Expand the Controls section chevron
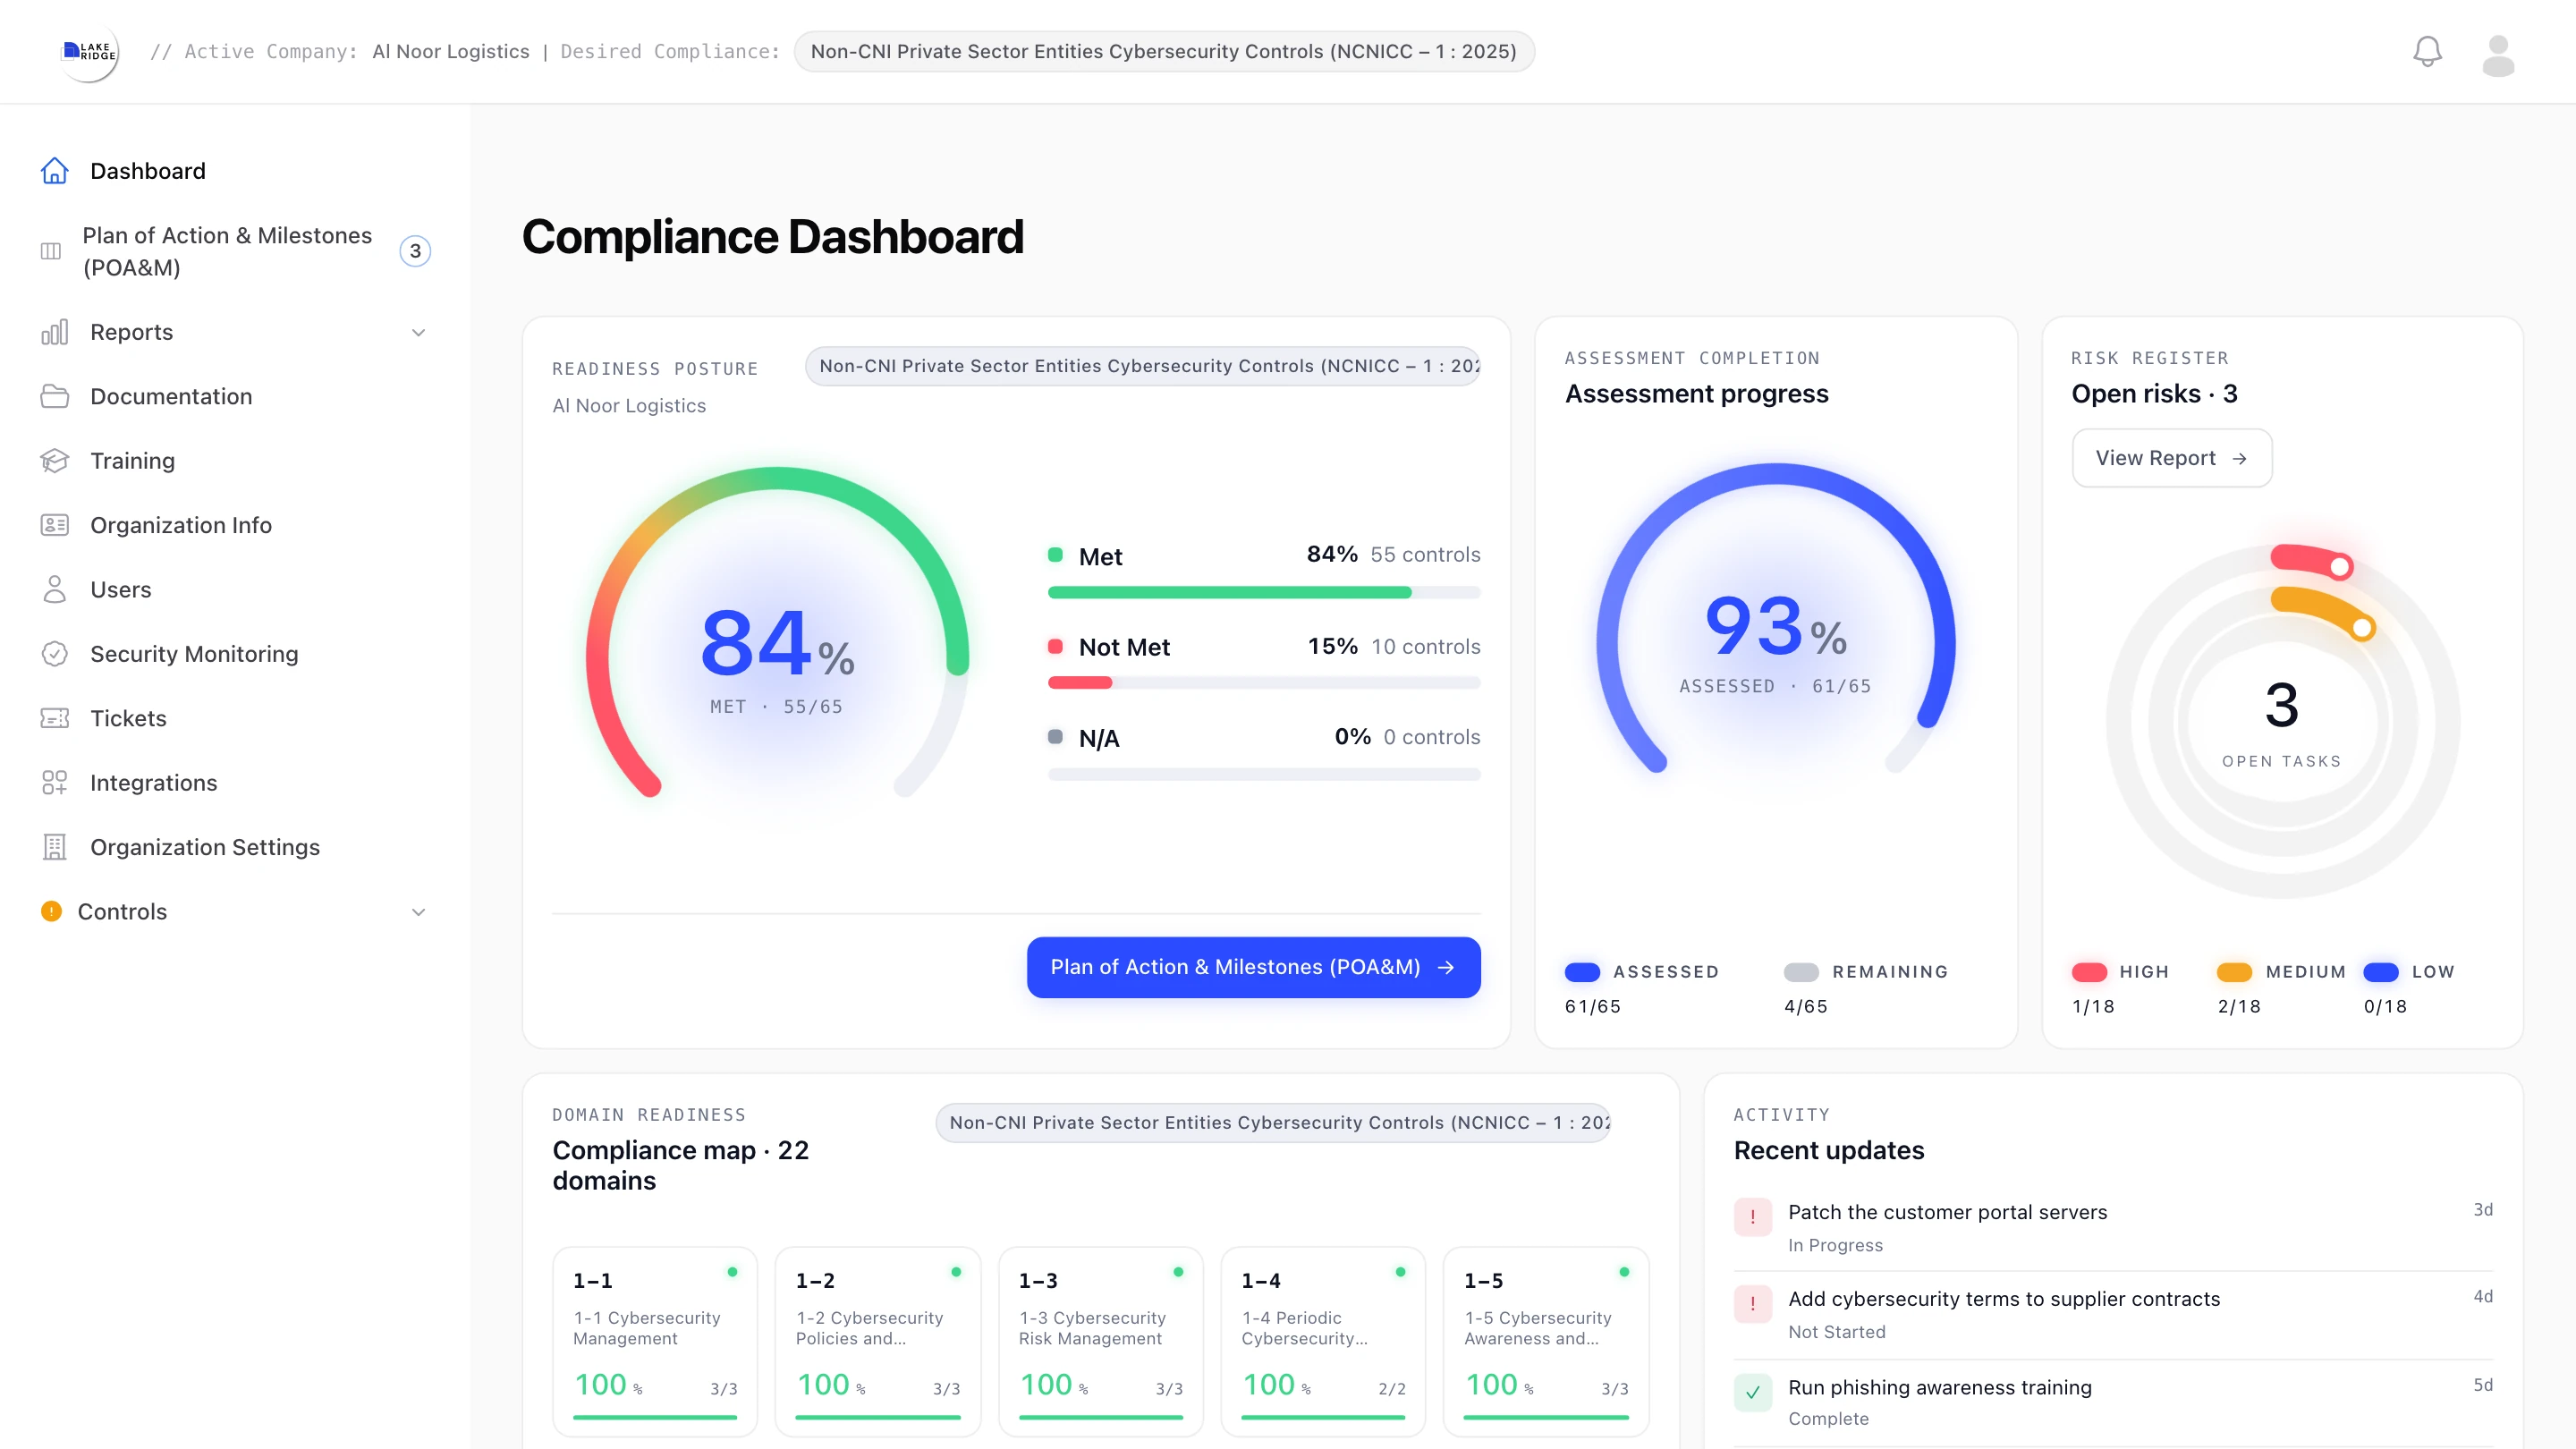 click(x=419, y=911)
